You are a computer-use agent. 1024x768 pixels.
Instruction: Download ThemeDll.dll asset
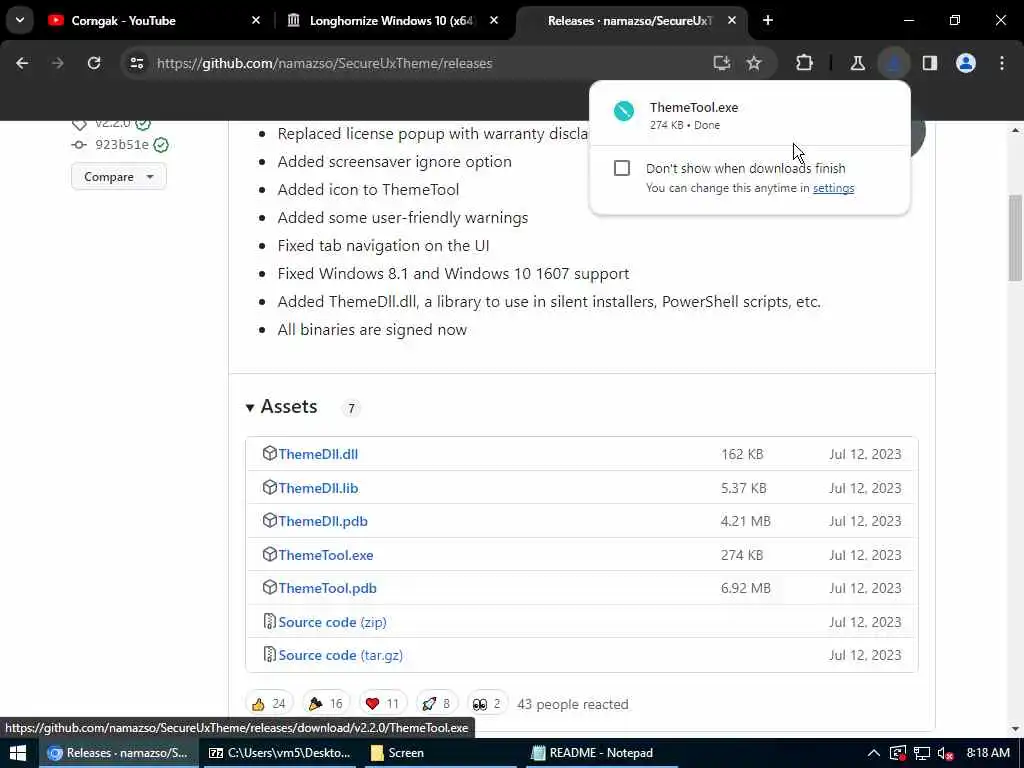pyautogui.click(x=318, y=454)
